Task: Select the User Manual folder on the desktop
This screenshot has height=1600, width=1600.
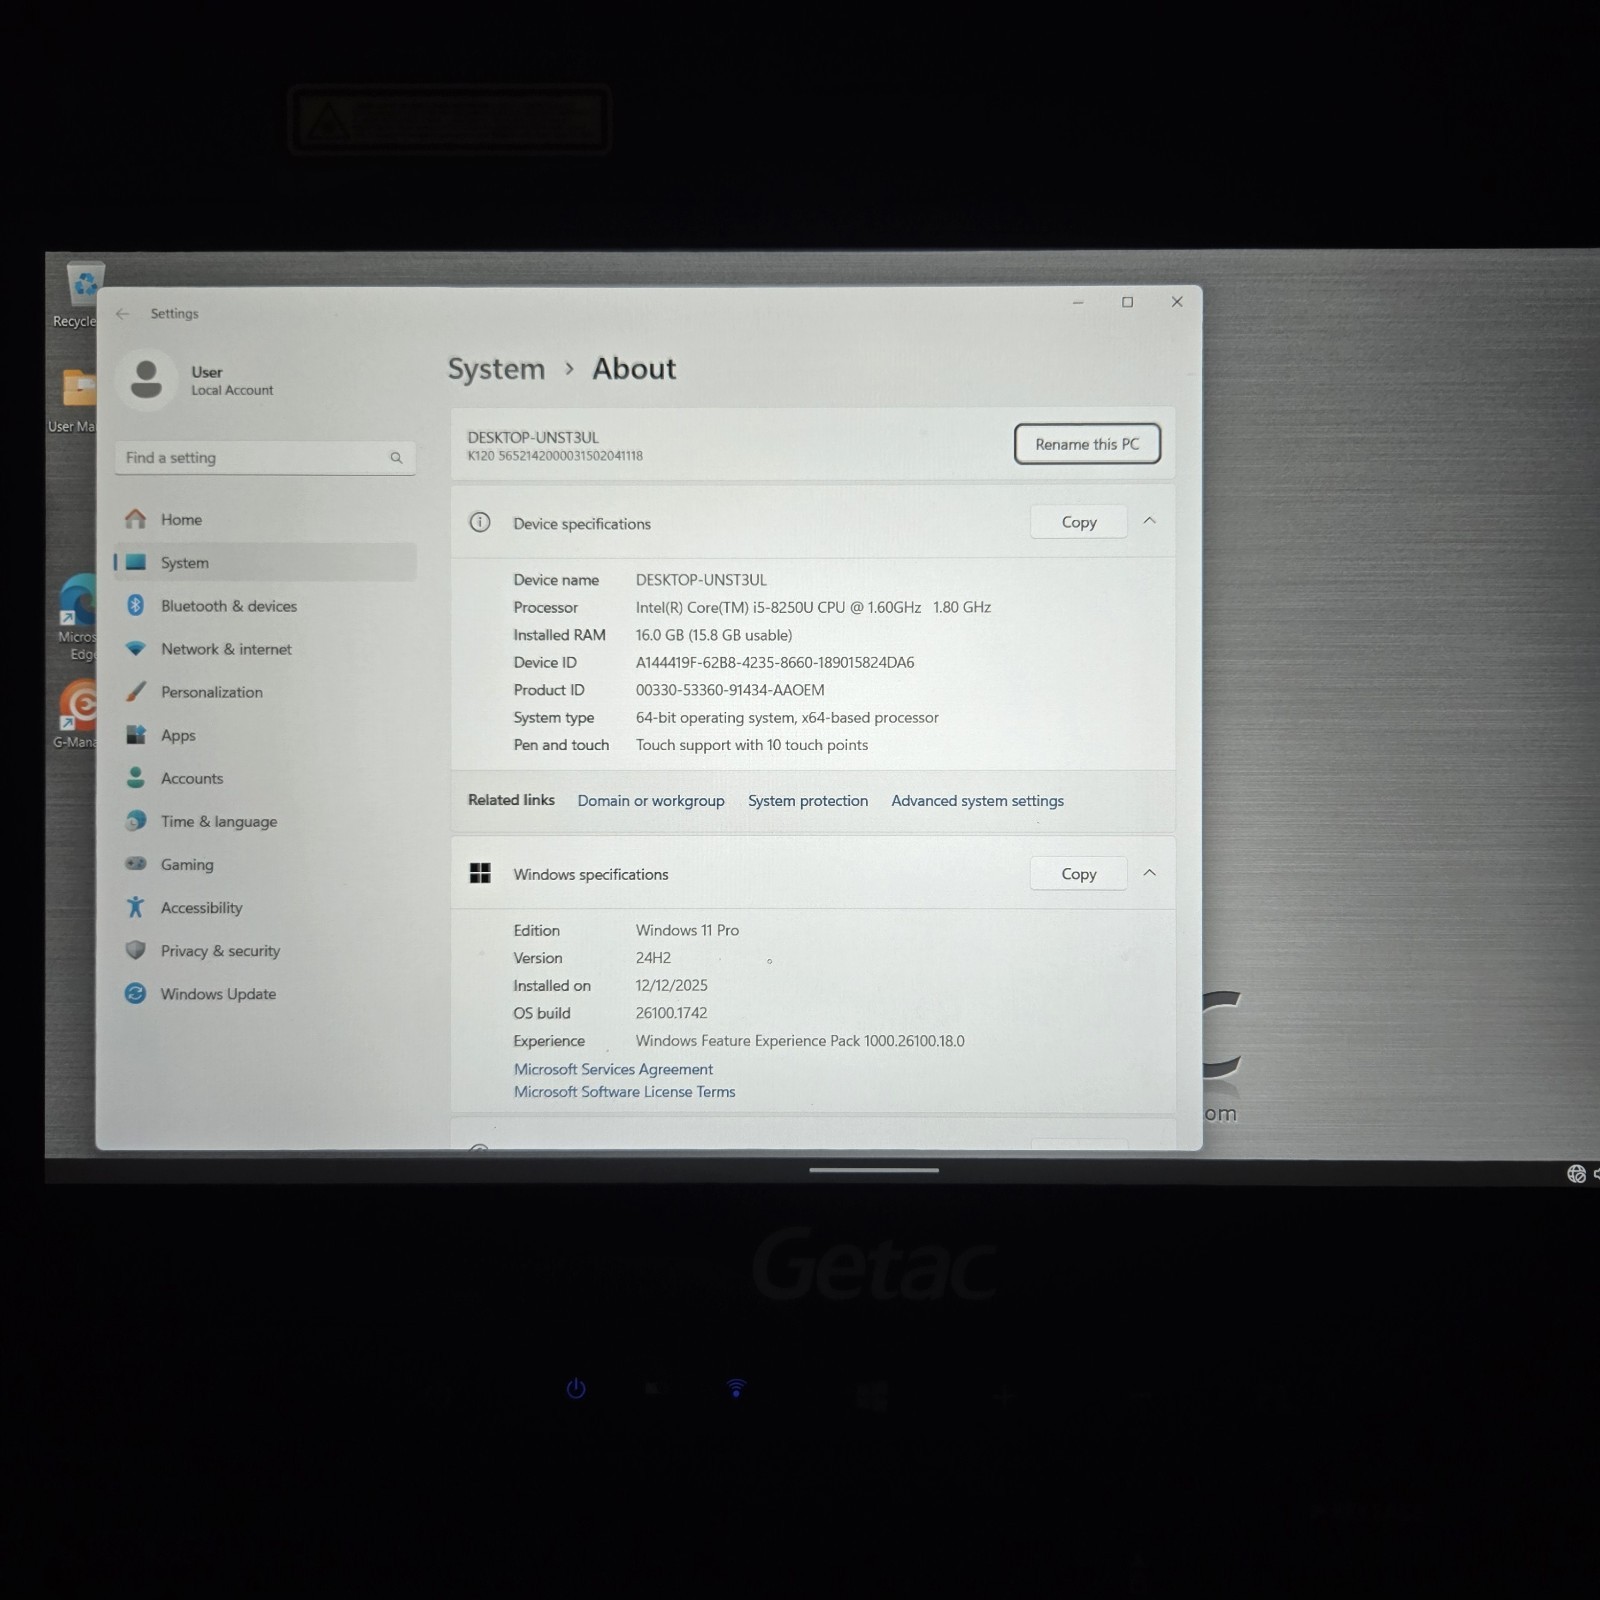Action: [75, 400]
